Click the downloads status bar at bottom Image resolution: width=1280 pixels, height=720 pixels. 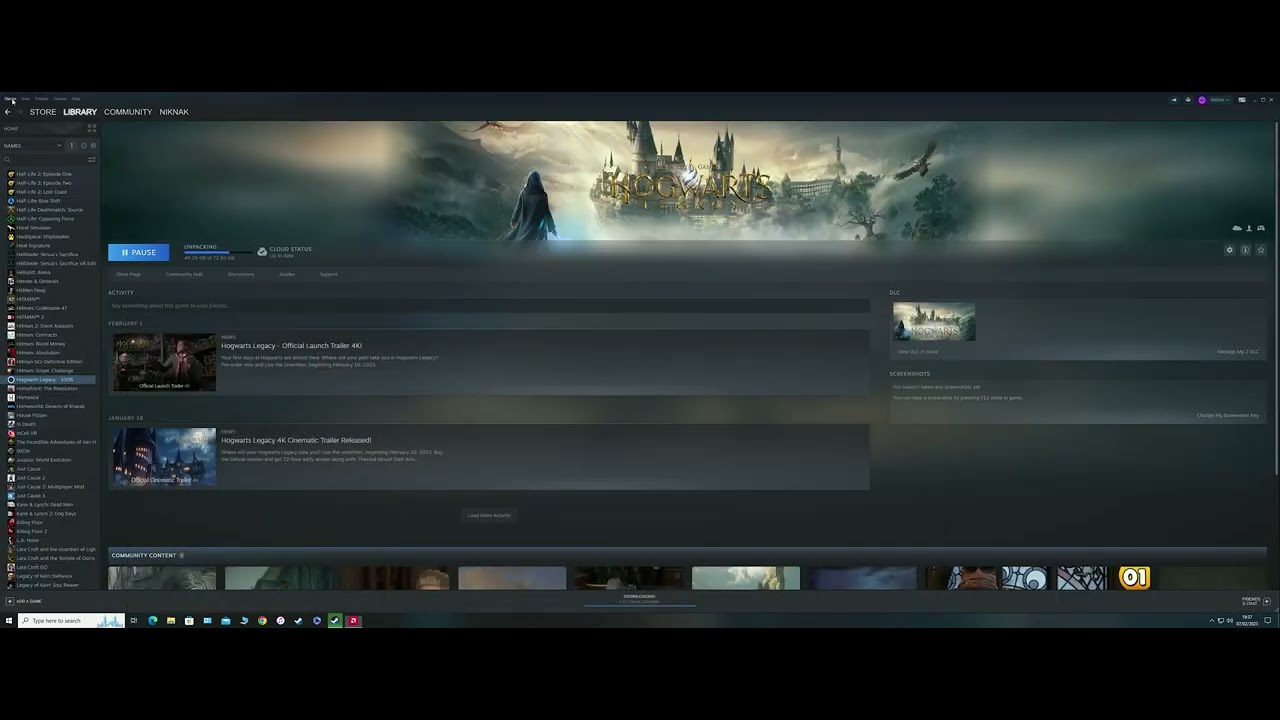click(x=640, y=599)
